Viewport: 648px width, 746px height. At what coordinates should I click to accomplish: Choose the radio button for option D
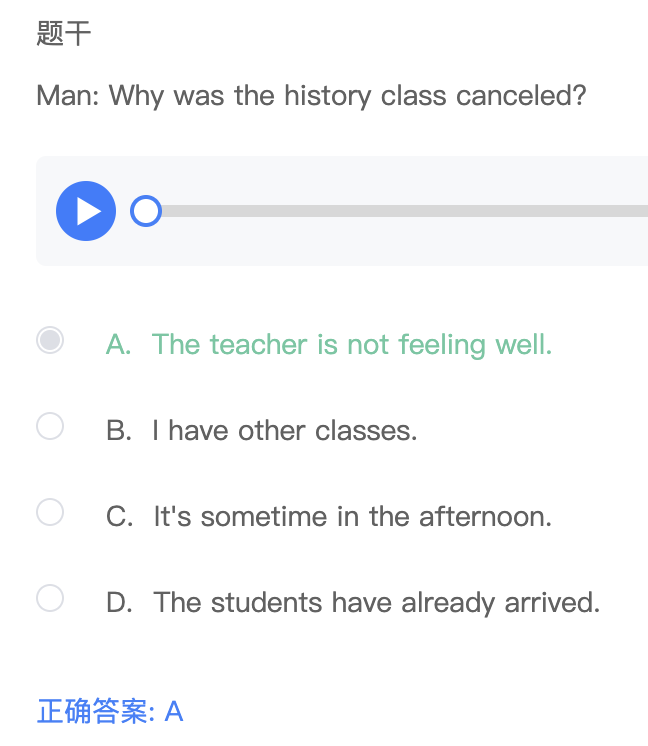pos(50,599)
